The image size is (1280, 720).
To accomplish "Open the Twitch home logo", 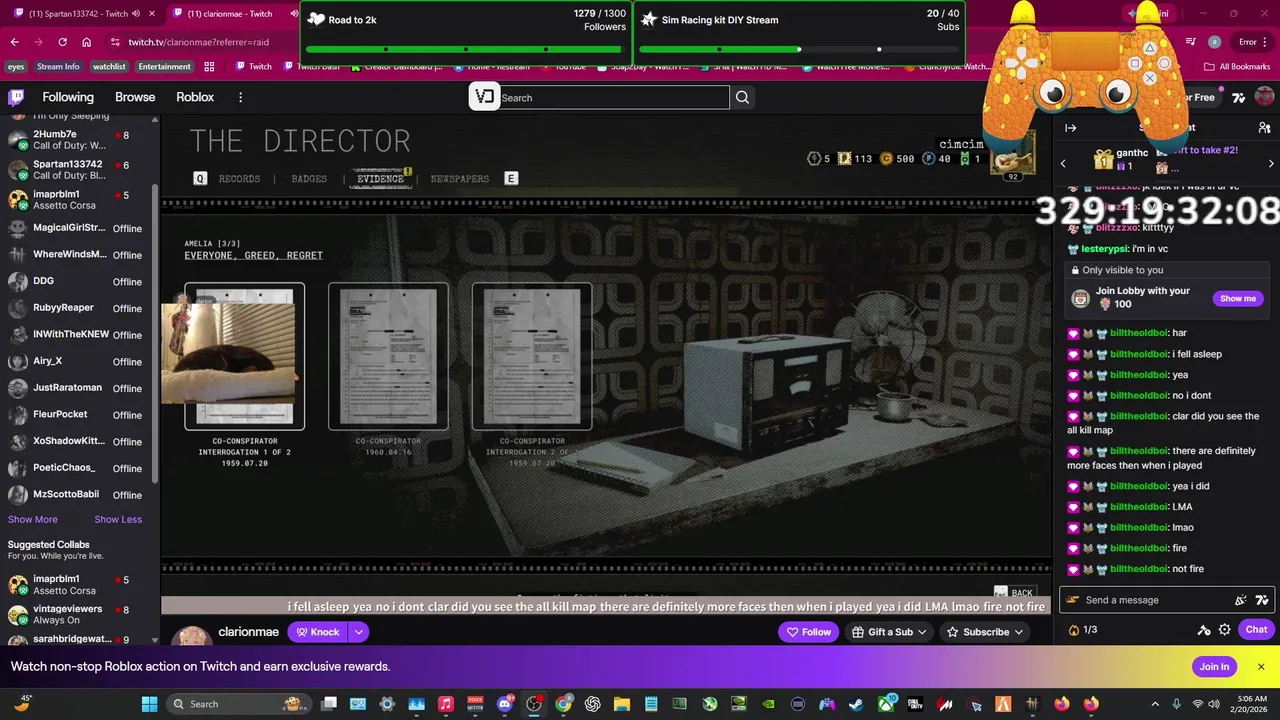I will point(16,97).
